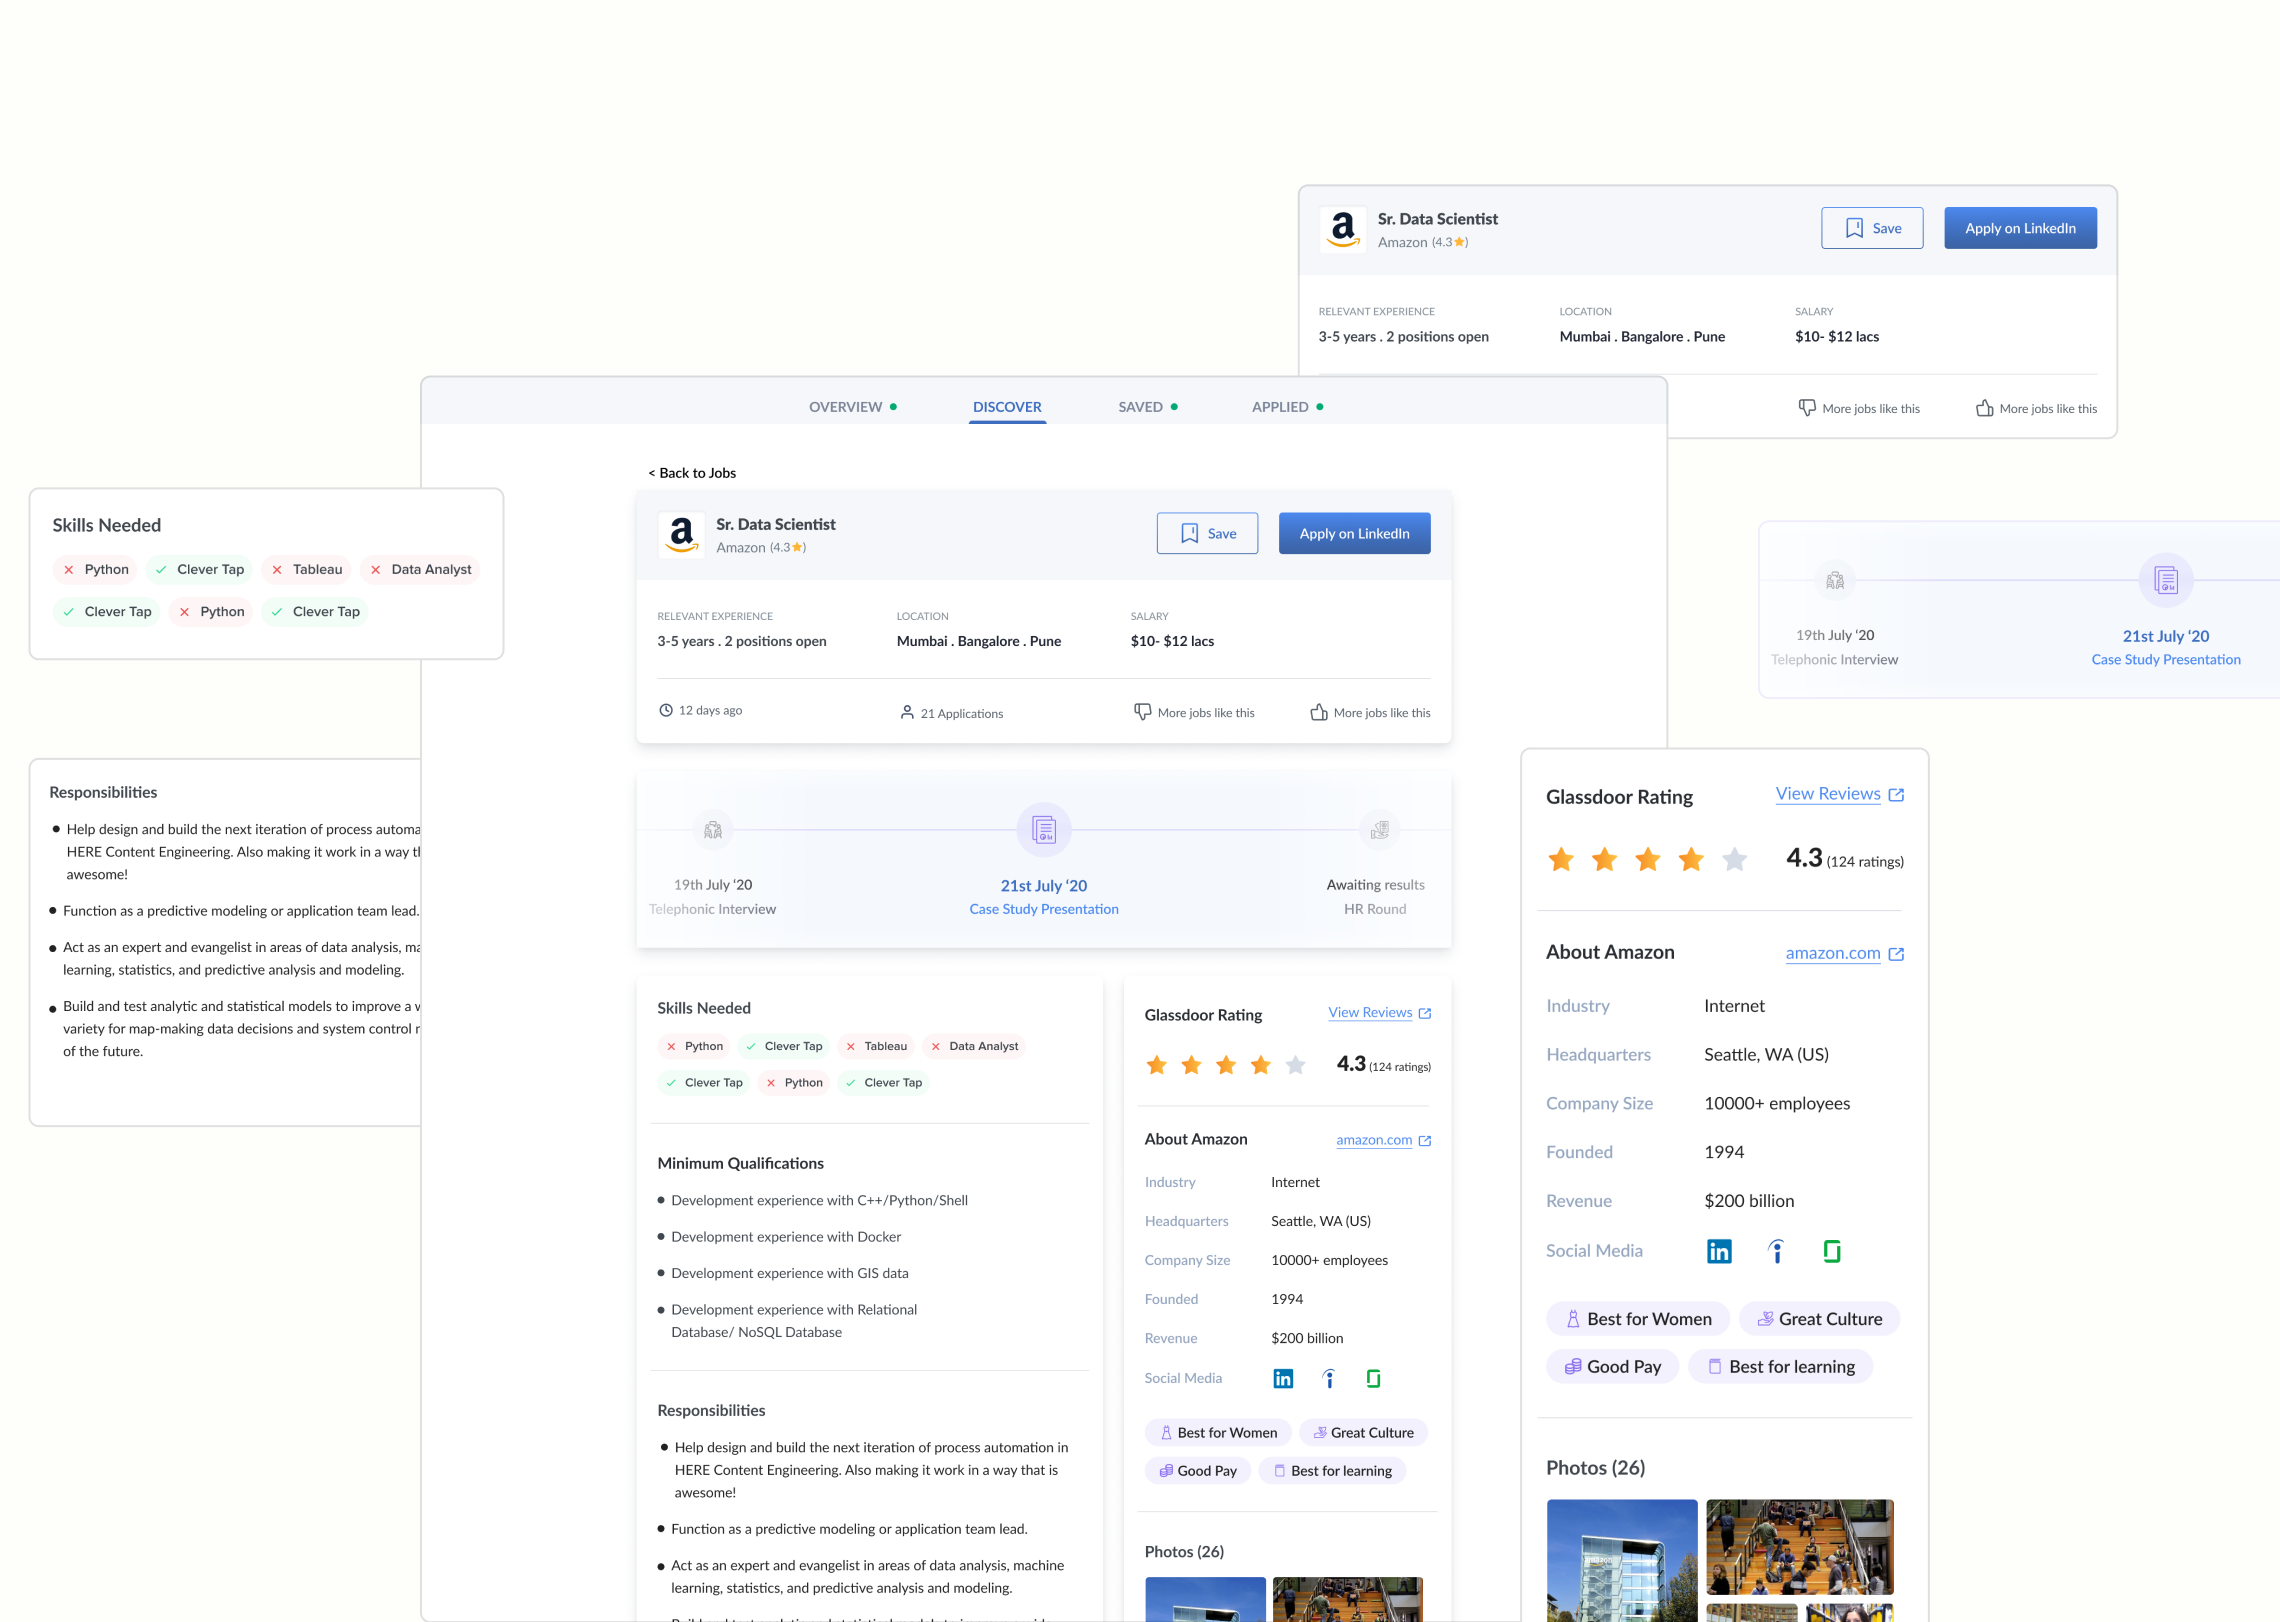
Task: Click the thumbs-up icon in center job card
Action: (1319, 712)
